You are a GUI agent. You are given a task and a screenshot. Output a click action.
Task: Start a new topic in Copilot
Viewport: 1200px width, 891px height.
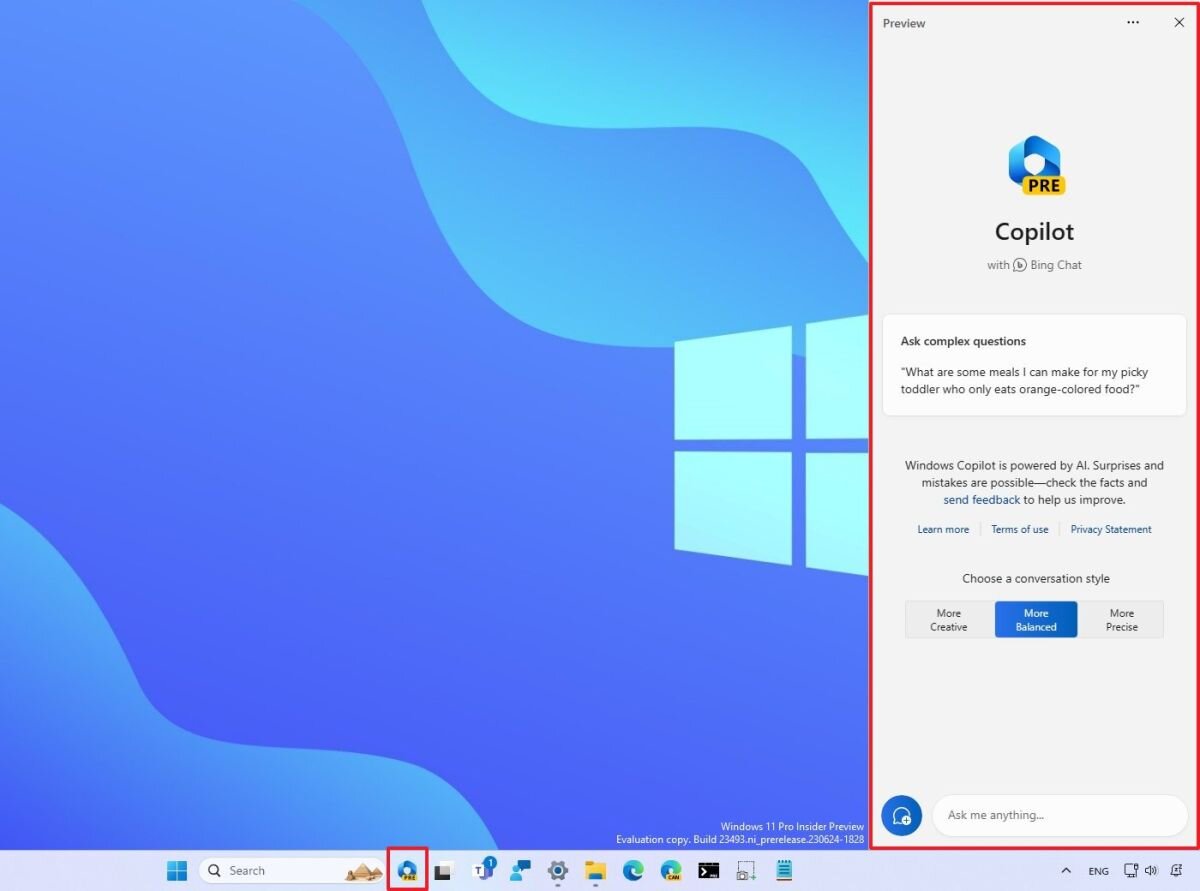coord(900,815)
